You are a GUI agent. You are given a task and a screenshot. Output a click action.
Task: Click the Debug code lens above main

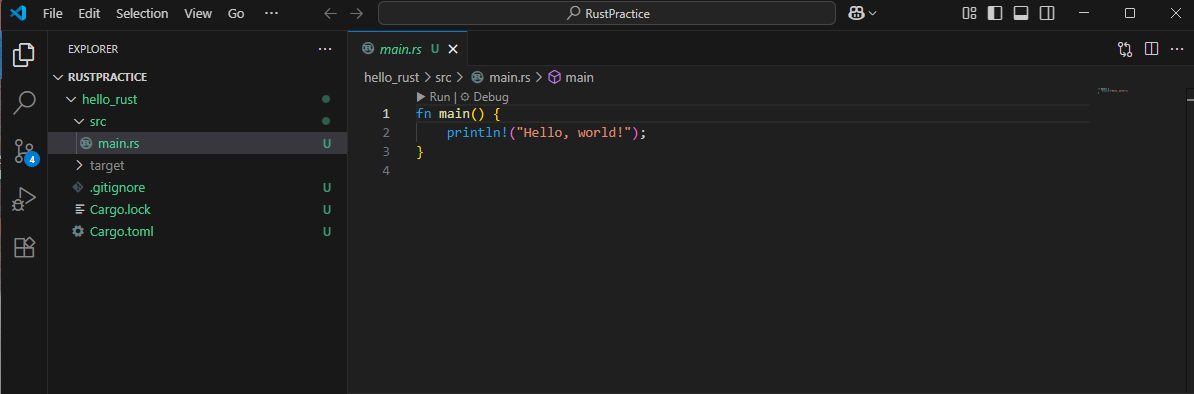[x=484, y=97]
